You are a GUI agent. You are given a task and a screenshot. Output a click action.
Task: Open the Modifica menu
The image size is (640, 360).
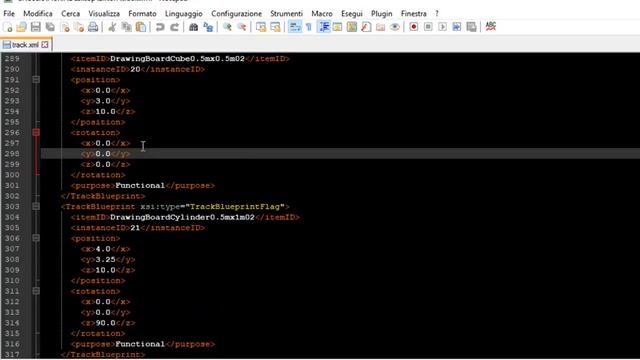click(x=38, y=13)
